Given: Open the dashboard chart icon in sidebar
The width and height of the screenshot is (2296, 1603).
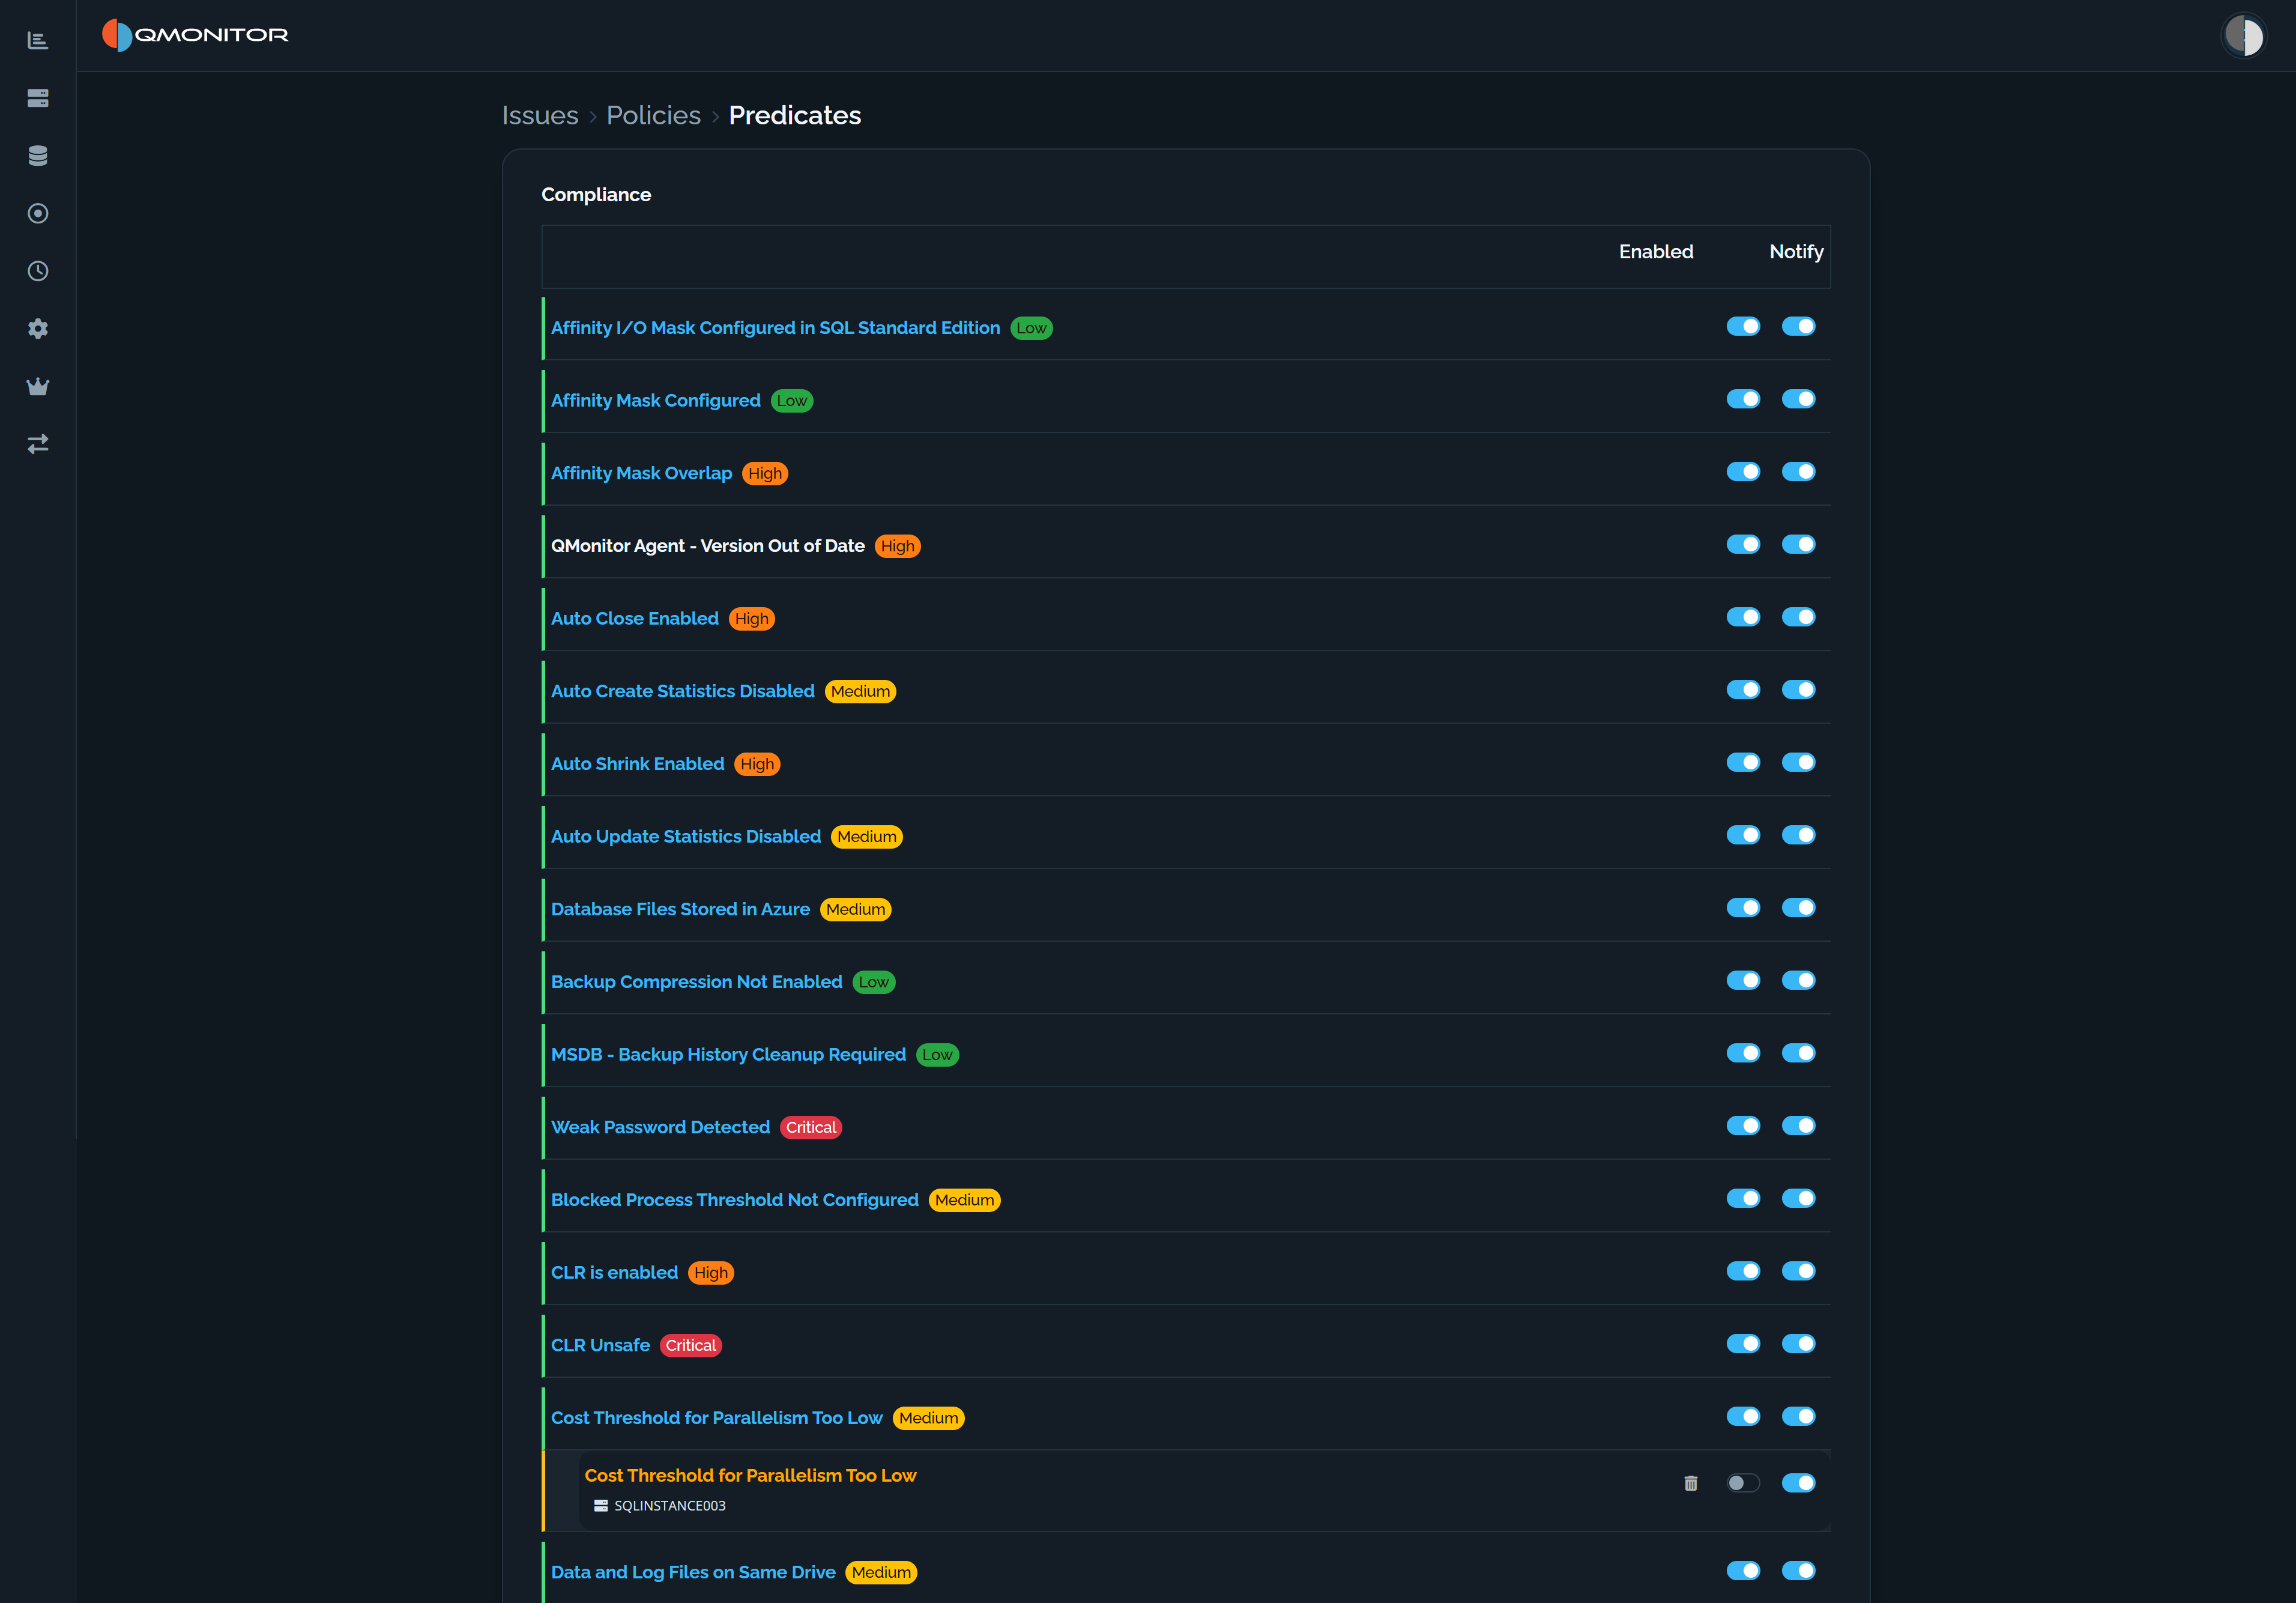Looking at the screenshot, I should pyautogui.click(x=38, y=40).
